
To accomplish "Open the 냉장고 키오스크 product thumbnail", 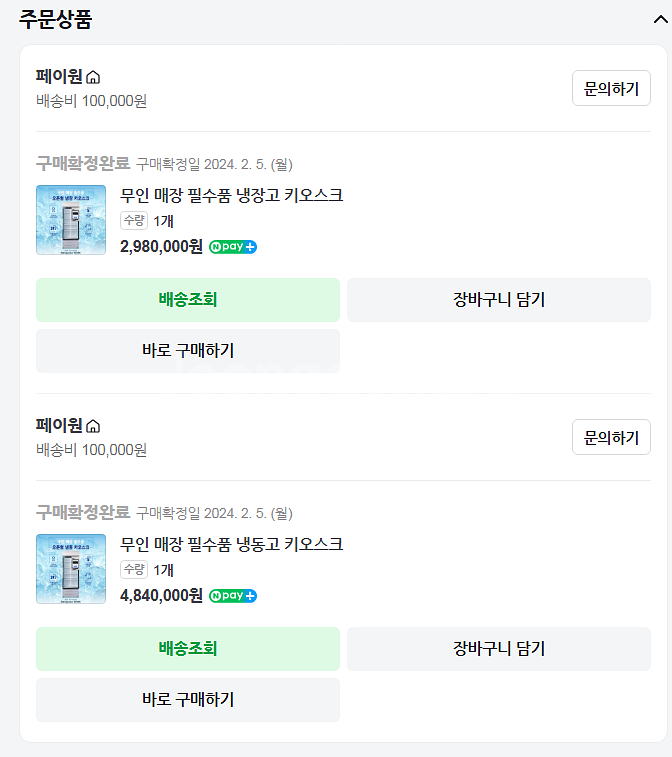I will [71, 220].
